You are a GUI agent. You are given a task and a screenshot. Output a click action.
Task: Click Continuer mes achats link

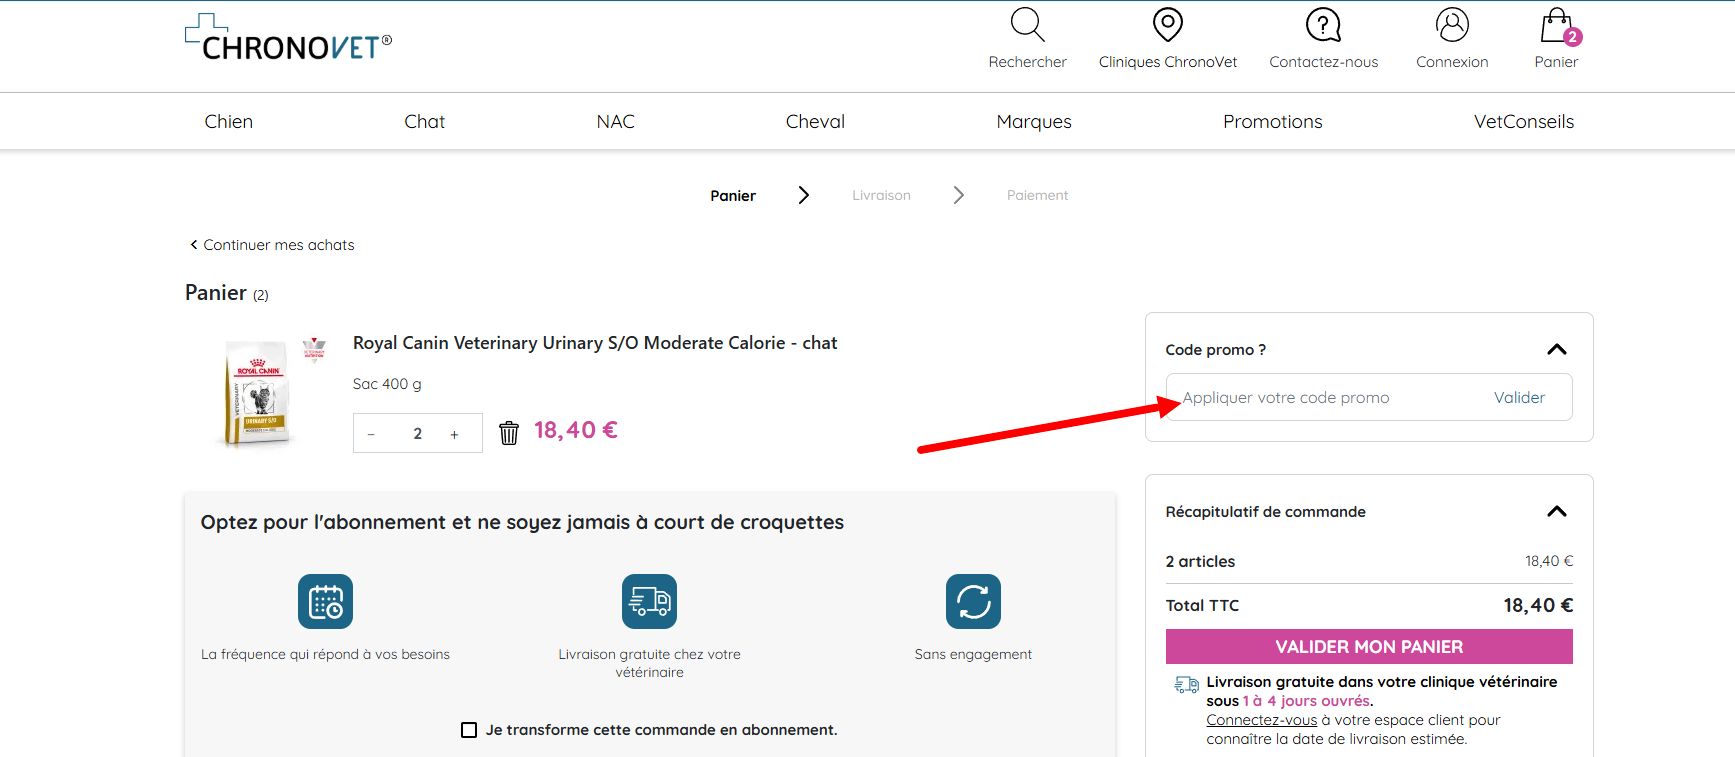(x=272, y=245)
